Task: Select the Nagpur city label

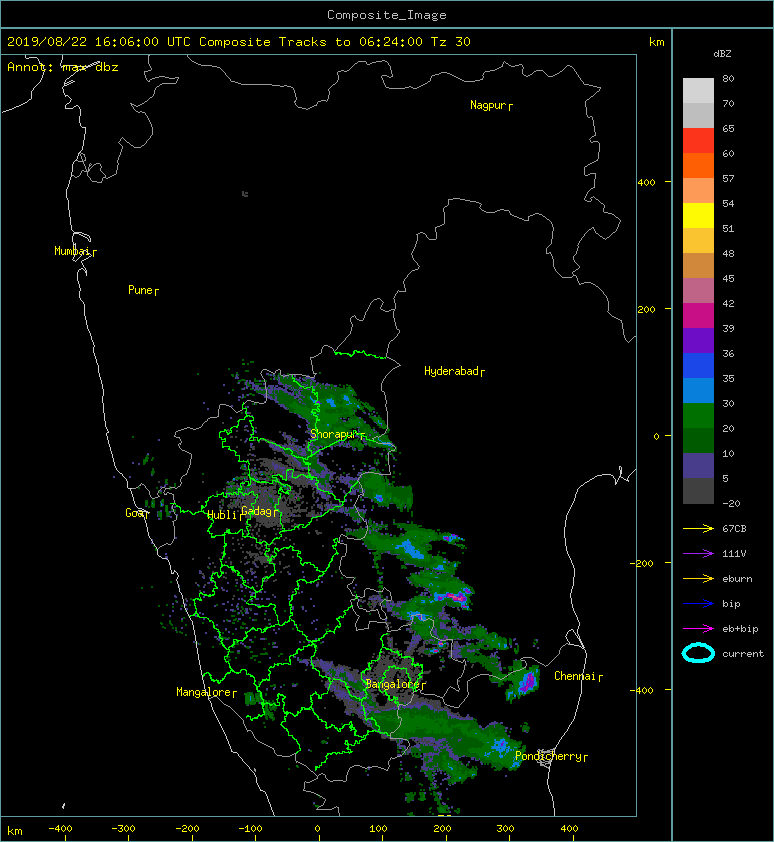Action: click(491, 105)
